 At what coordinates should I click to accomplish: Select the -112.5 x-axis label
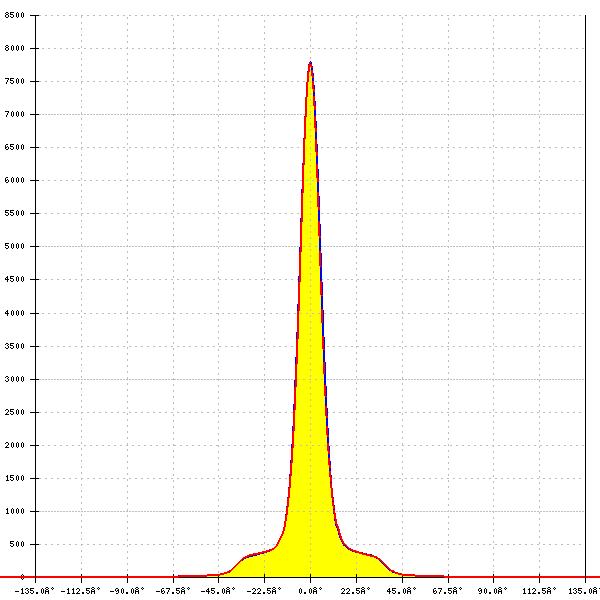[x=80, y=591]
